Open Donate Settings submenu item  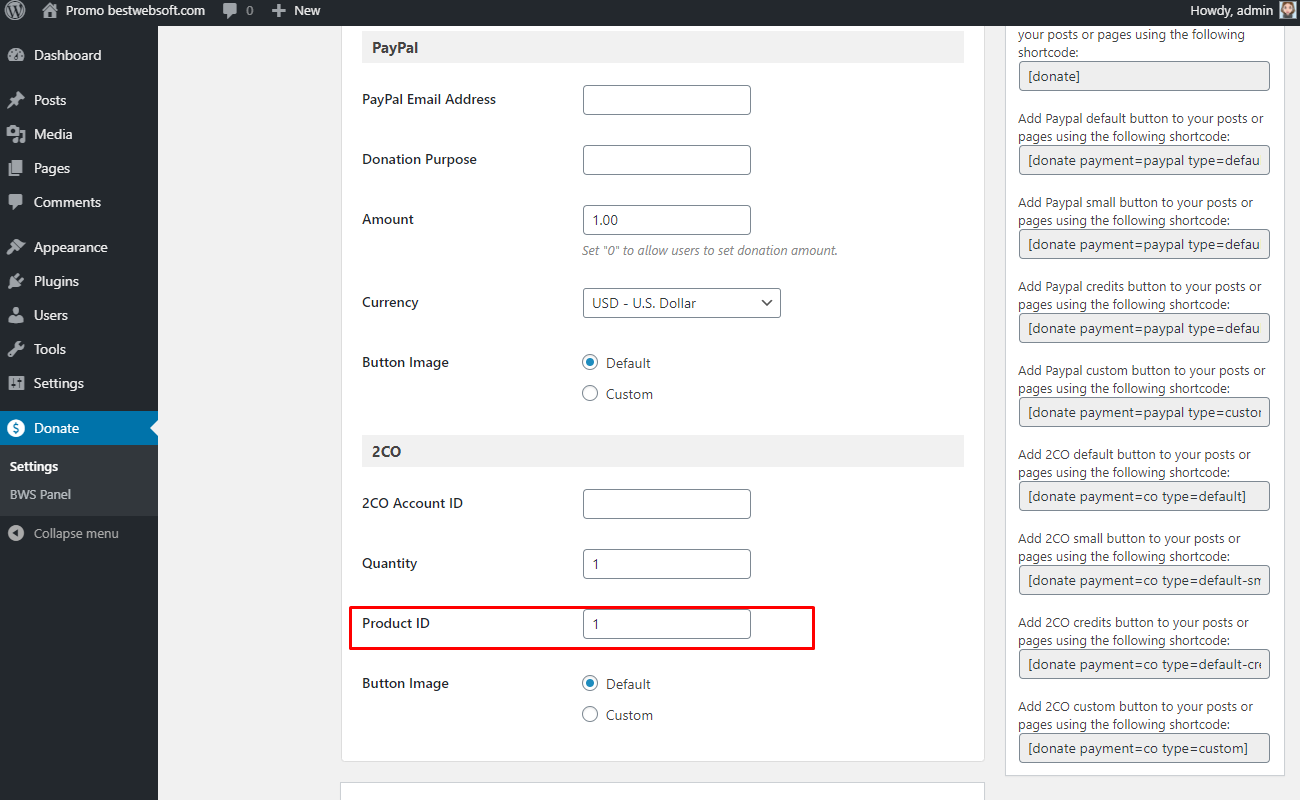tap(34, 466)
